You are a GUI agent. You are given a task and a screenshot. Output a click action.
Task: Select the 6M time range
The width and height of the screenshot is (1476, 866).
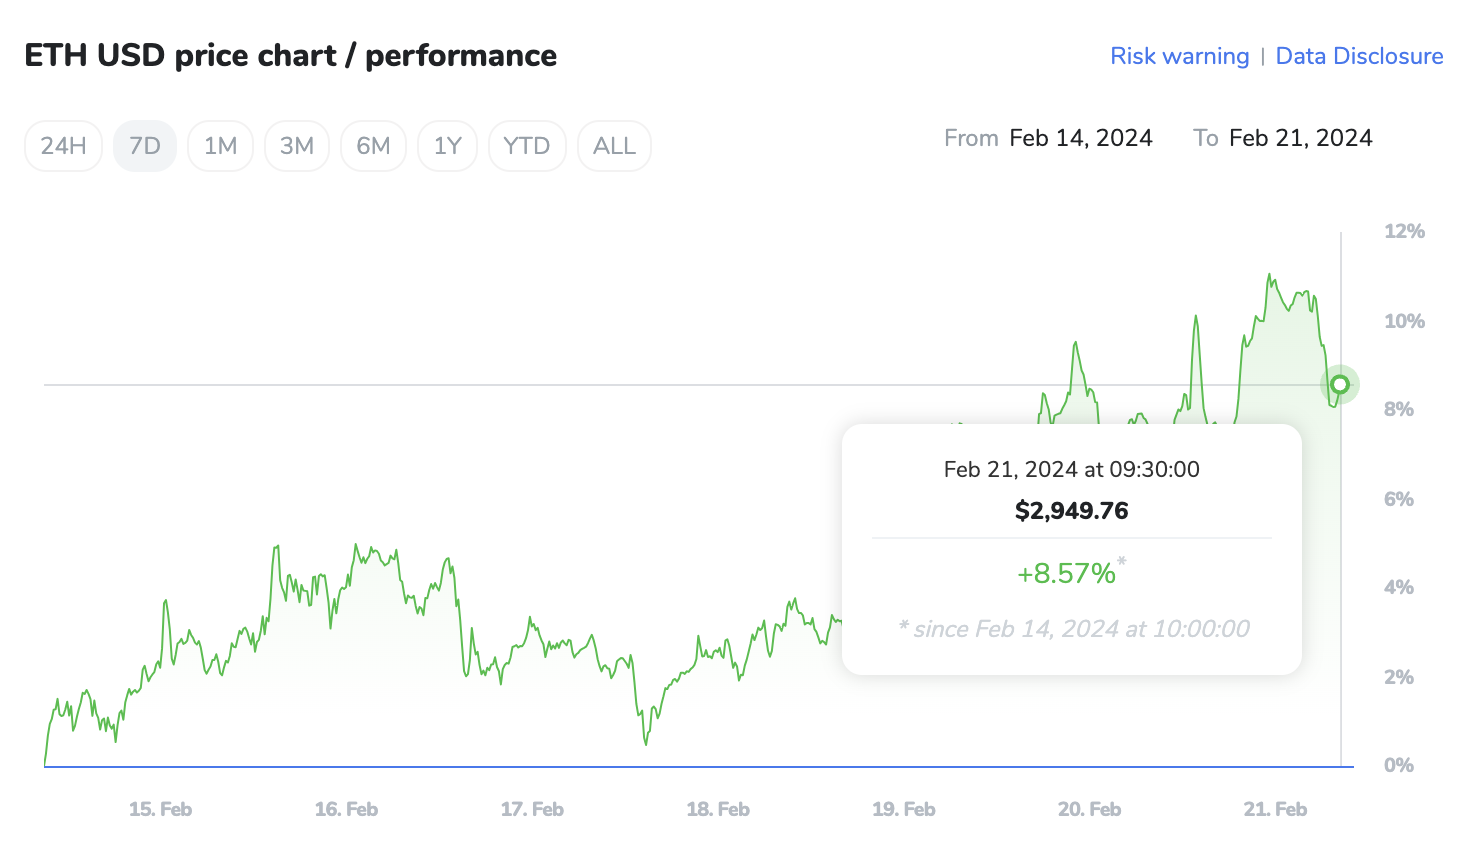[x=373, y=145]
